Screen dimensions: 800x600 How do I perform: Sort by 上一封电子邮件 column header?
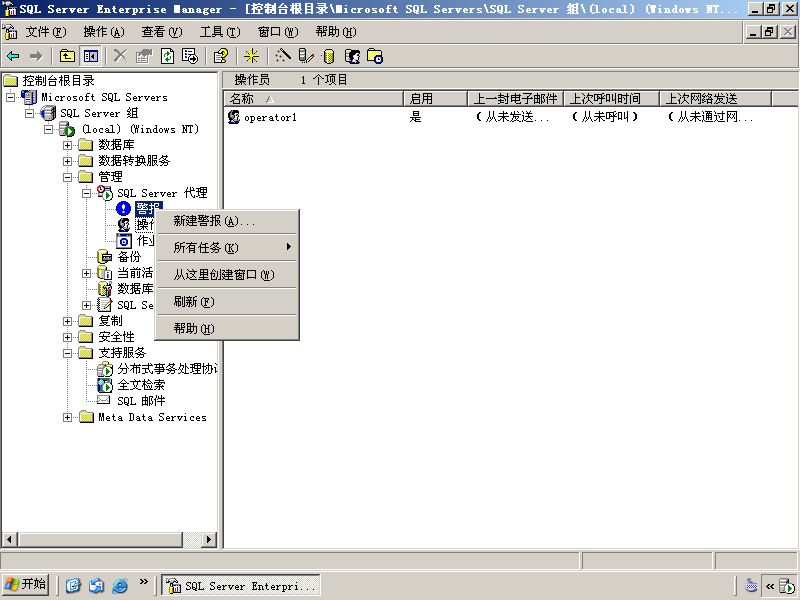(x=515, y=98)
